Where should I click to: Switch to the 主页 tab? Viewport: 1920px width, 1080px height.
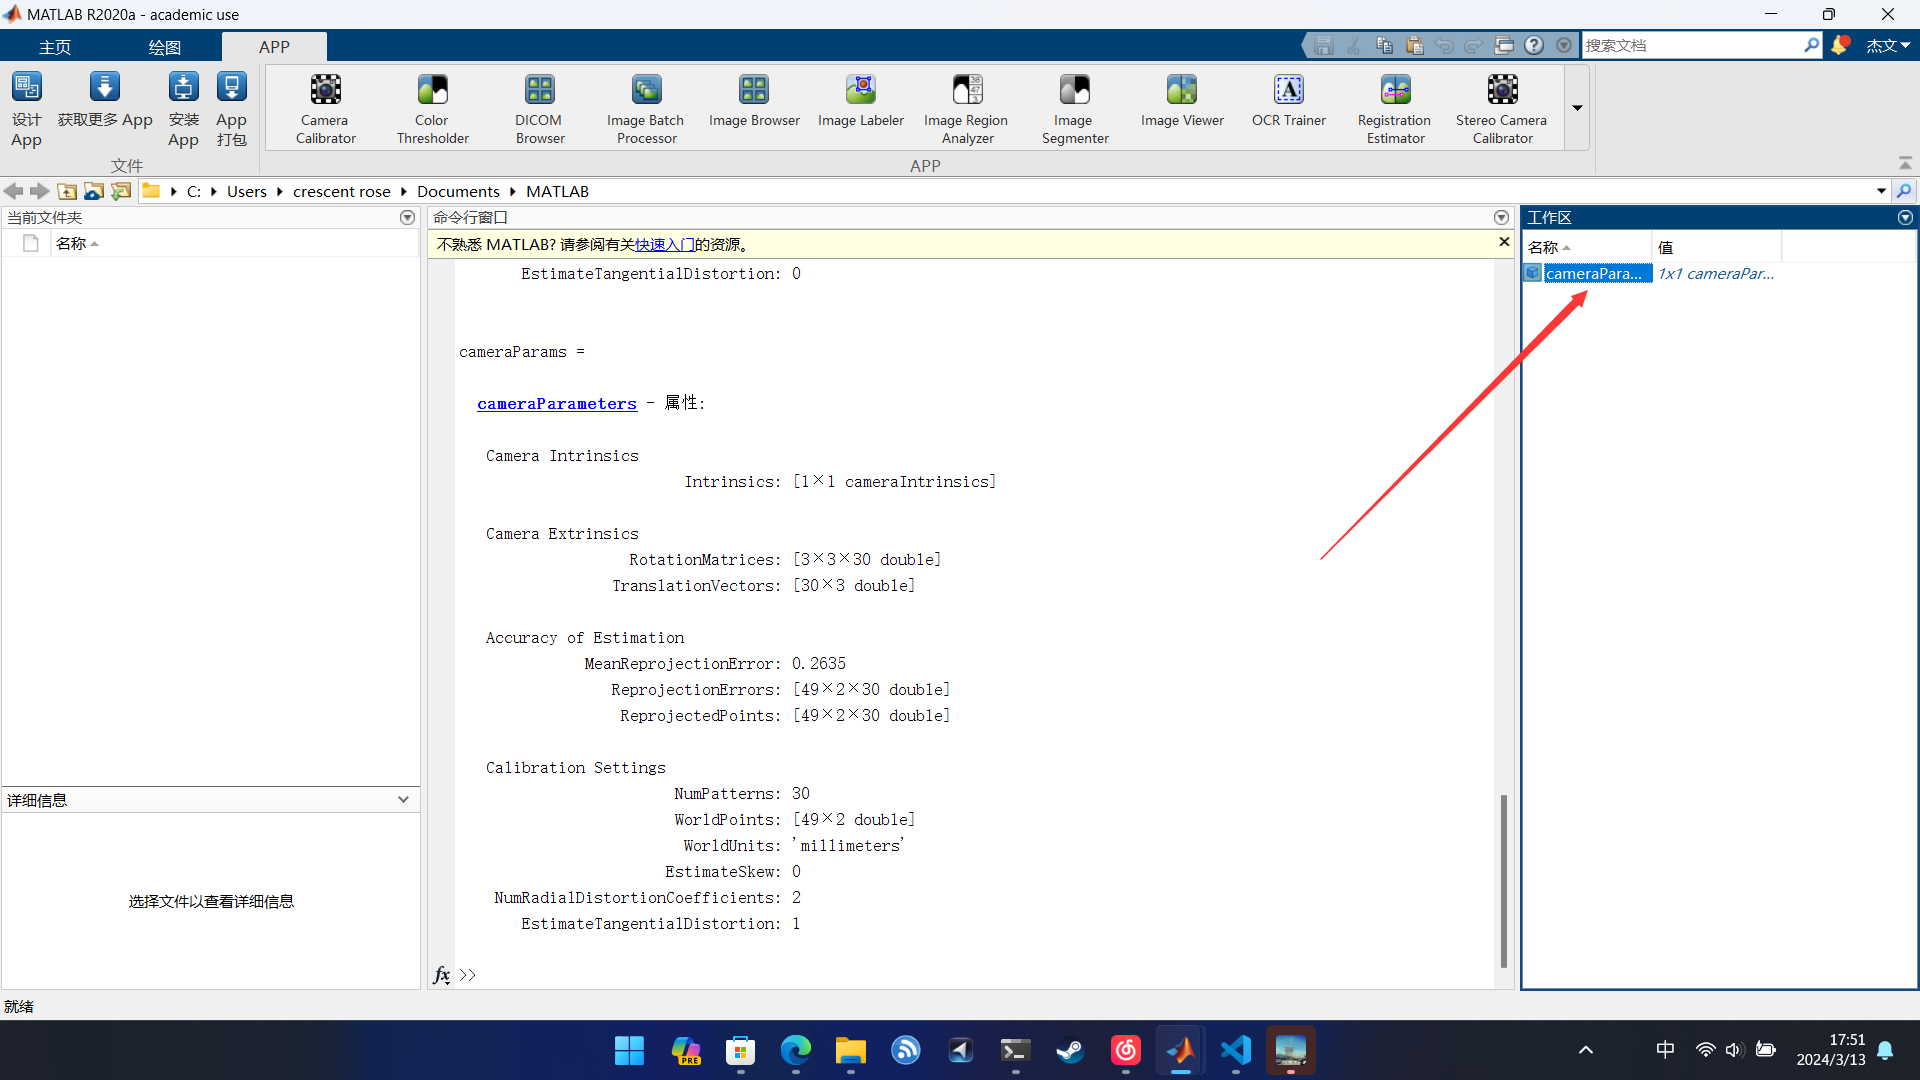55,47
